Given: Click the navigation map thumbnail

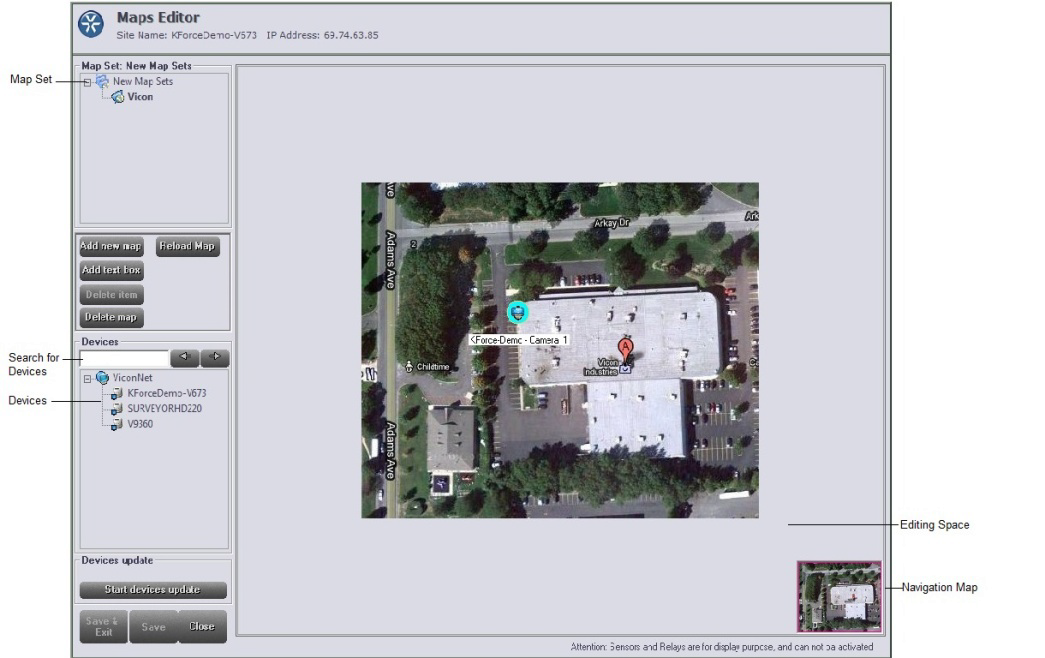Looking at the screenshot, I should tap(839, 597).
